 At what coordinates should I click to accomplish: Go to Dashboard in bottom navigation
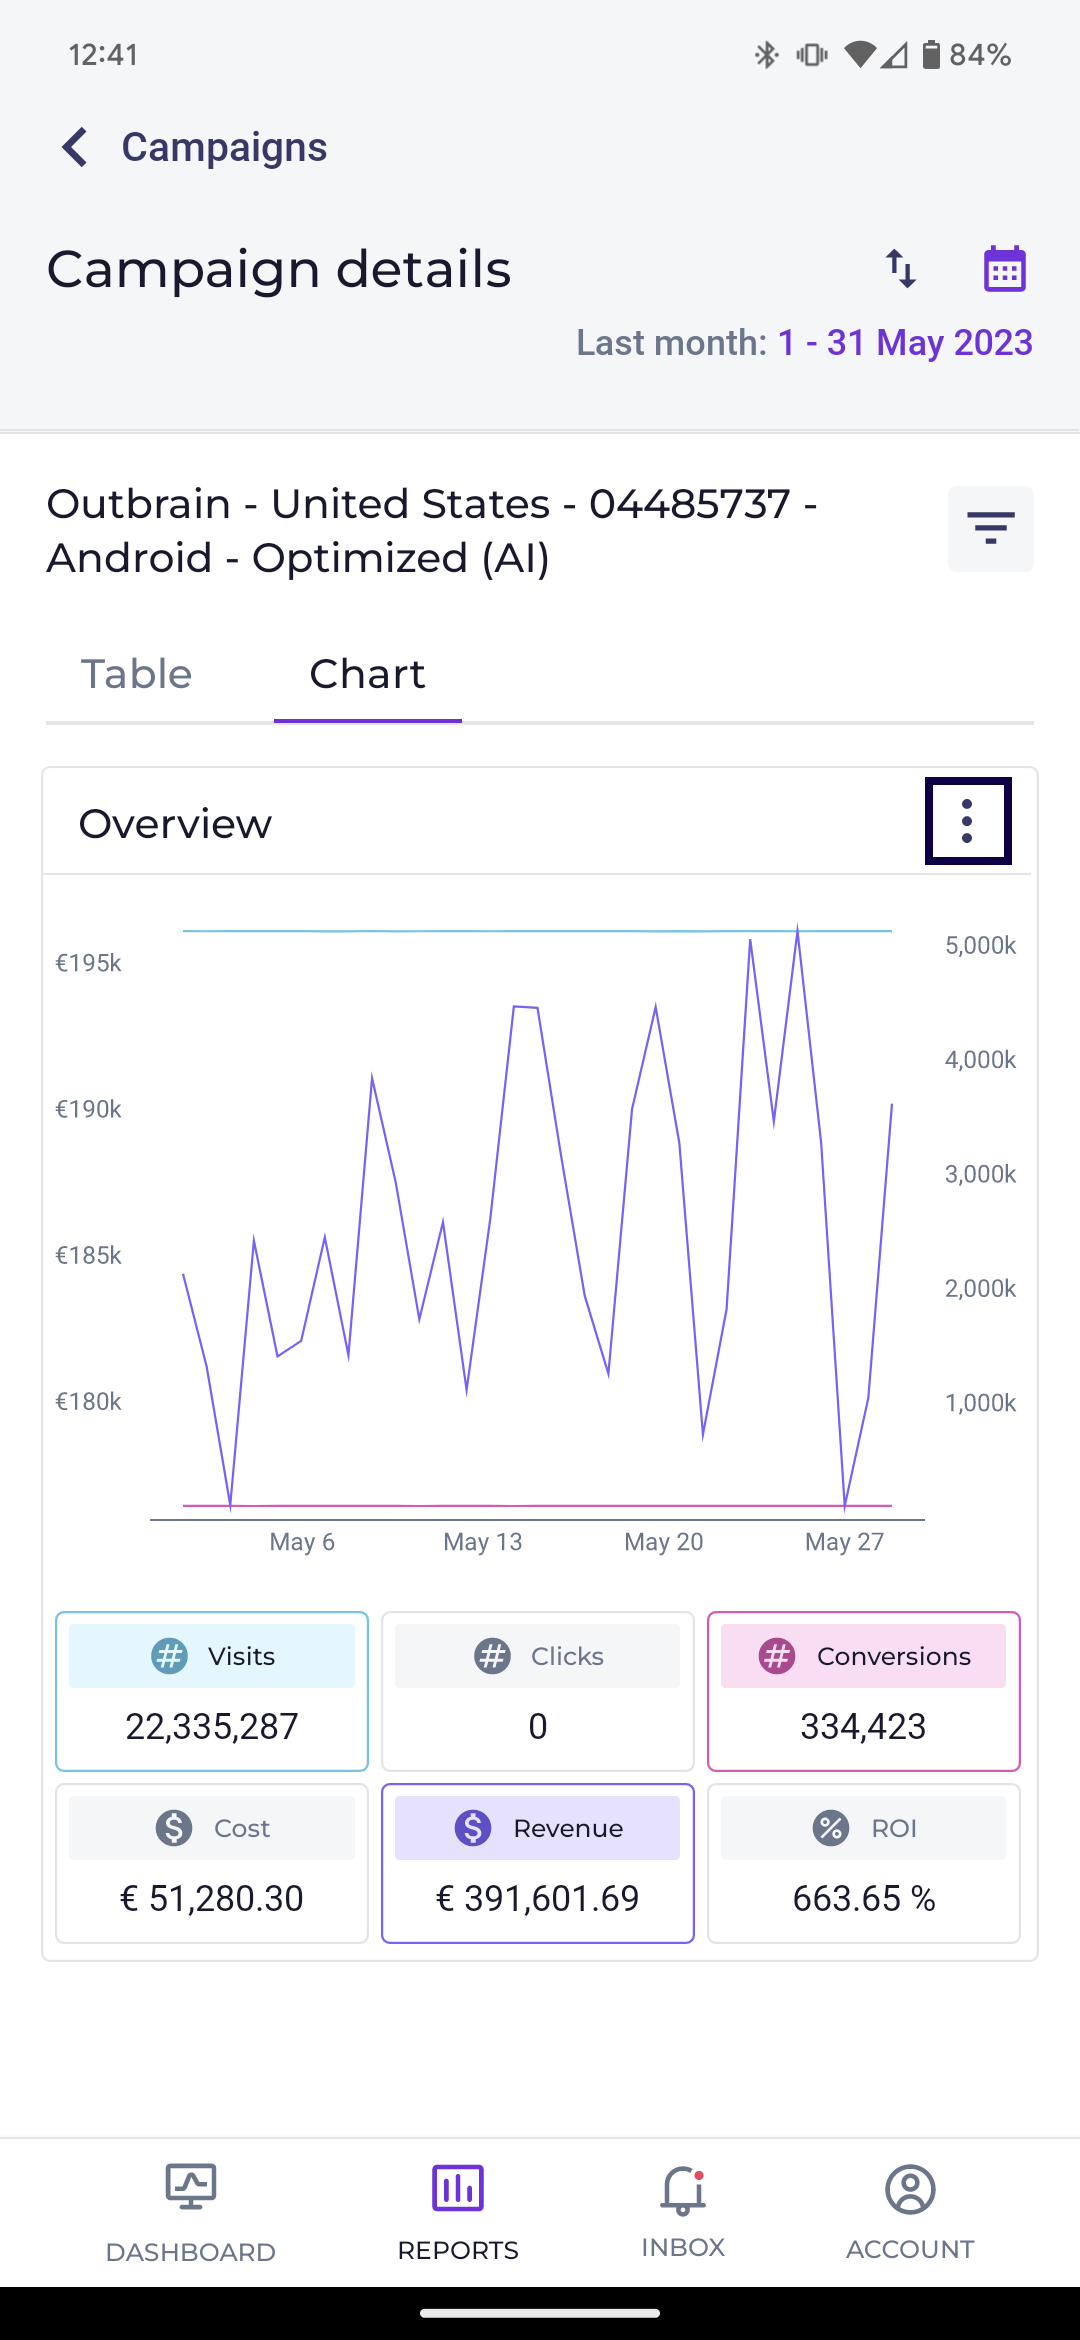[x=191, y=2211]
